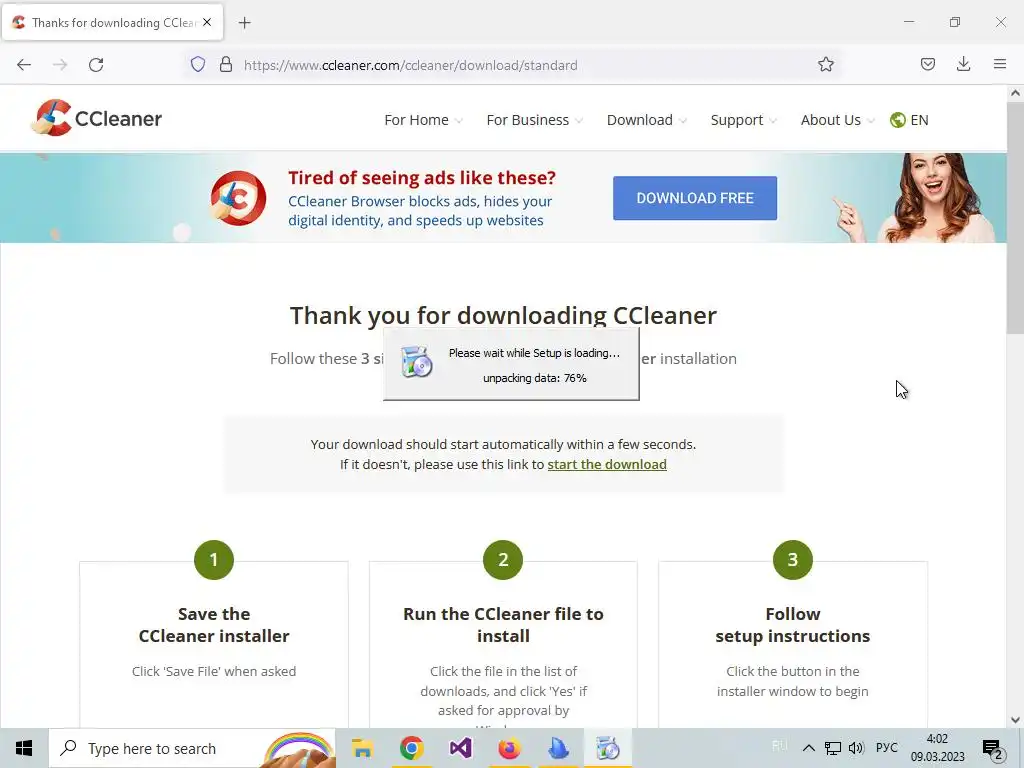
Task: Open the Firefox hamburger application menu
Action: [1000, 64]
